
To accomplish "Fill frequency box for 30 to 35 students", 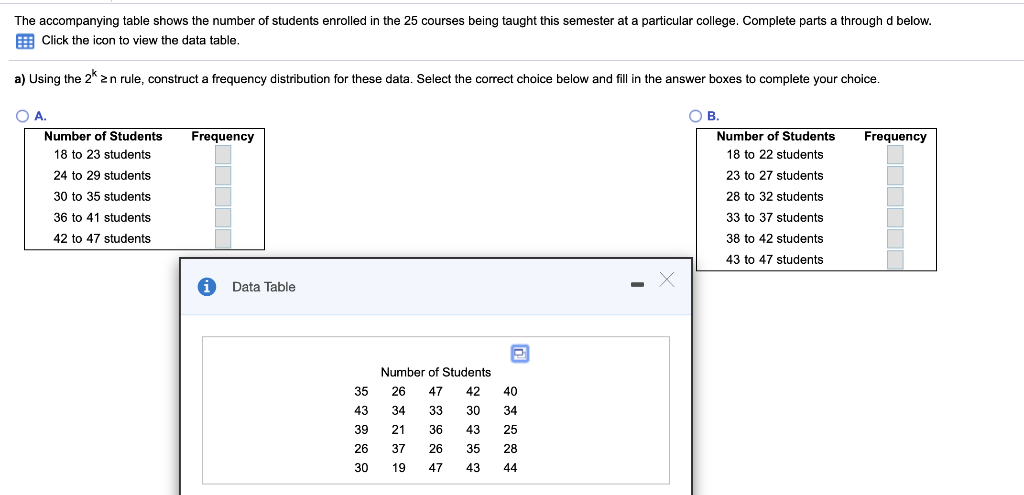I will click(x=223, y=197).
